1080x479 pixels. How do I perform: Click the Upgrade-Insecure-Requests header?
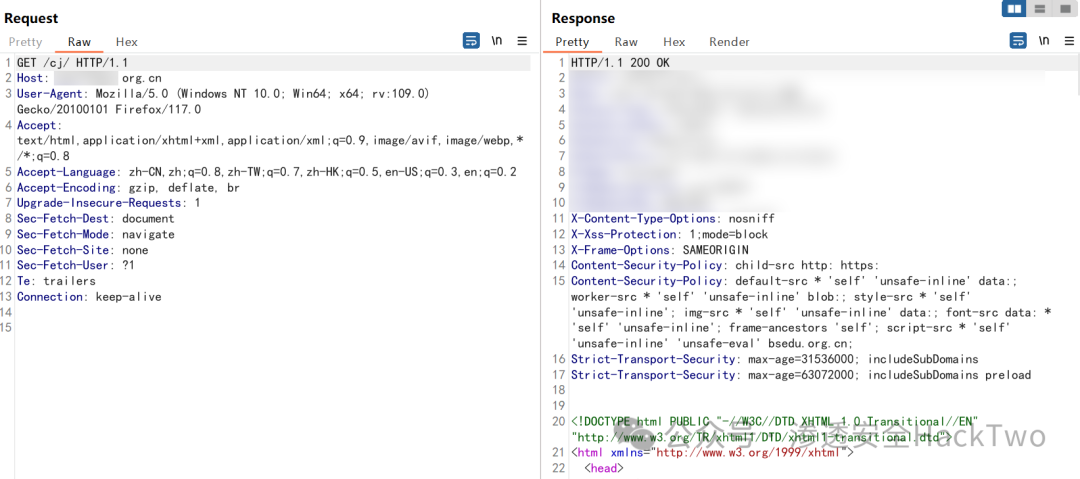pos(108,203)
